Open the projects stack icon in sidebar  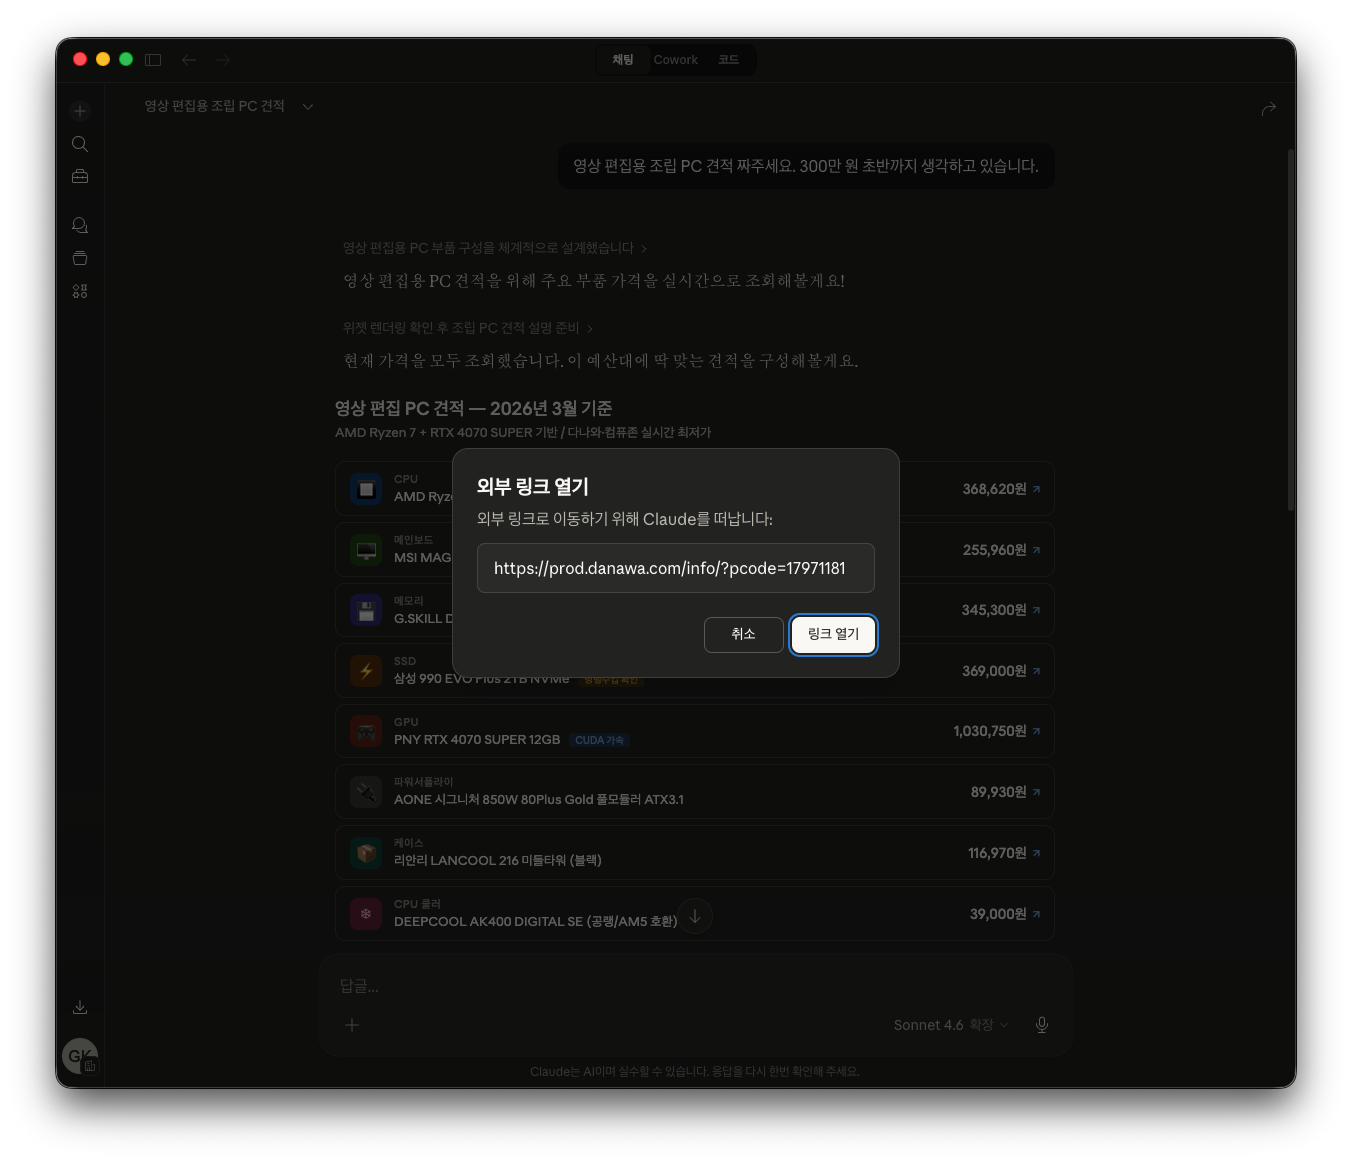pos(80,258)
